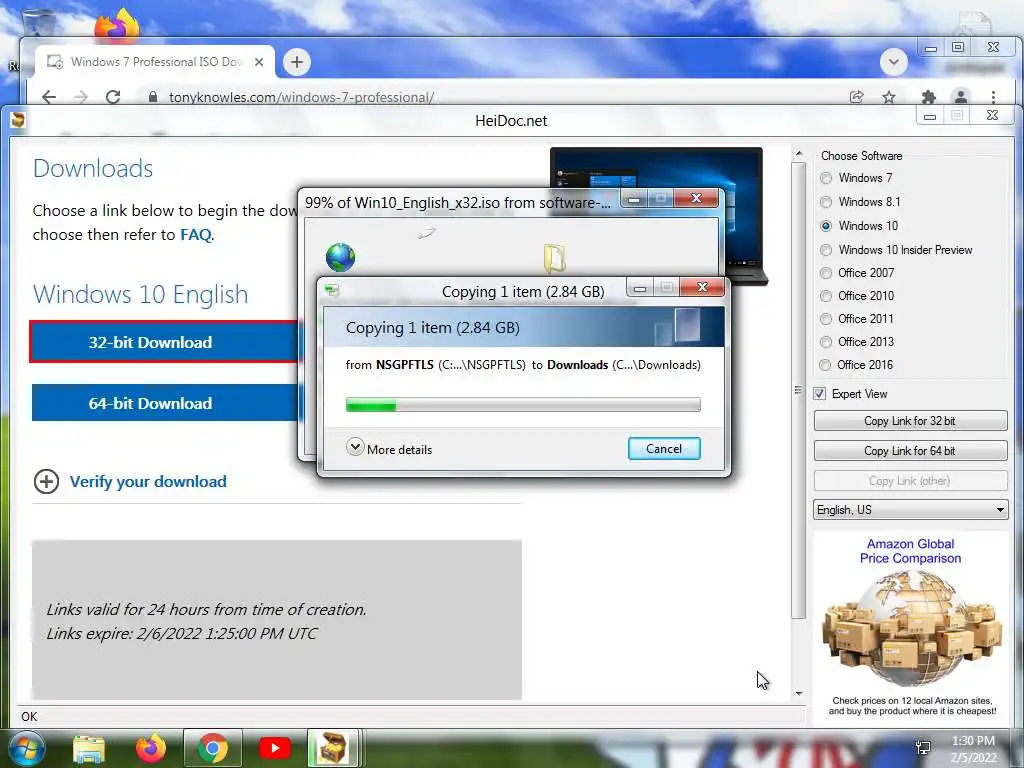Open the Chrome extensions puzzle icon
Image resolution: width=1024 pixels, height=768 pixels.
(928, 97)
